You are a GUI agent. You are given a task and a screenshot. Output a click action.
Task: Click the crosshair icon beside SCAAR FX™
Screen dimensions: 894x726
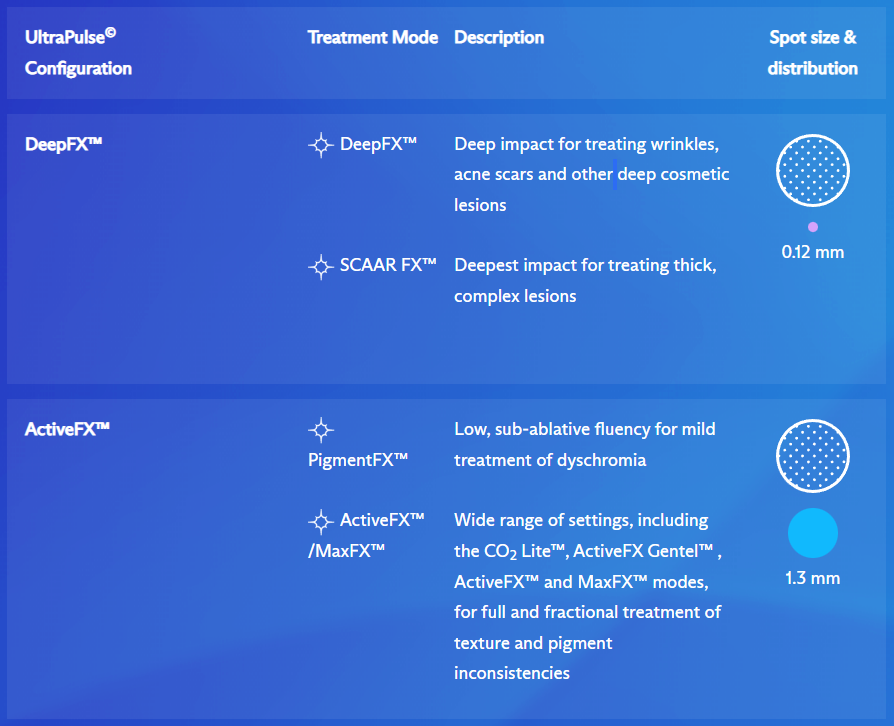(320, 266)
